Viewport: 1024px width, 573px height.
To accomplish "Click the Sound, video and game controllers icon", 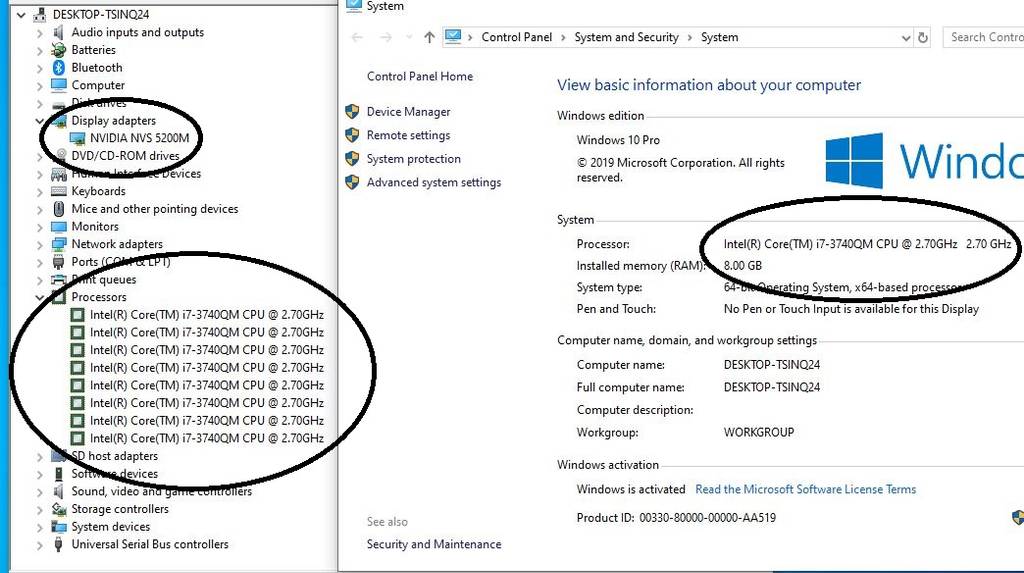I will (x=59, y=491).
